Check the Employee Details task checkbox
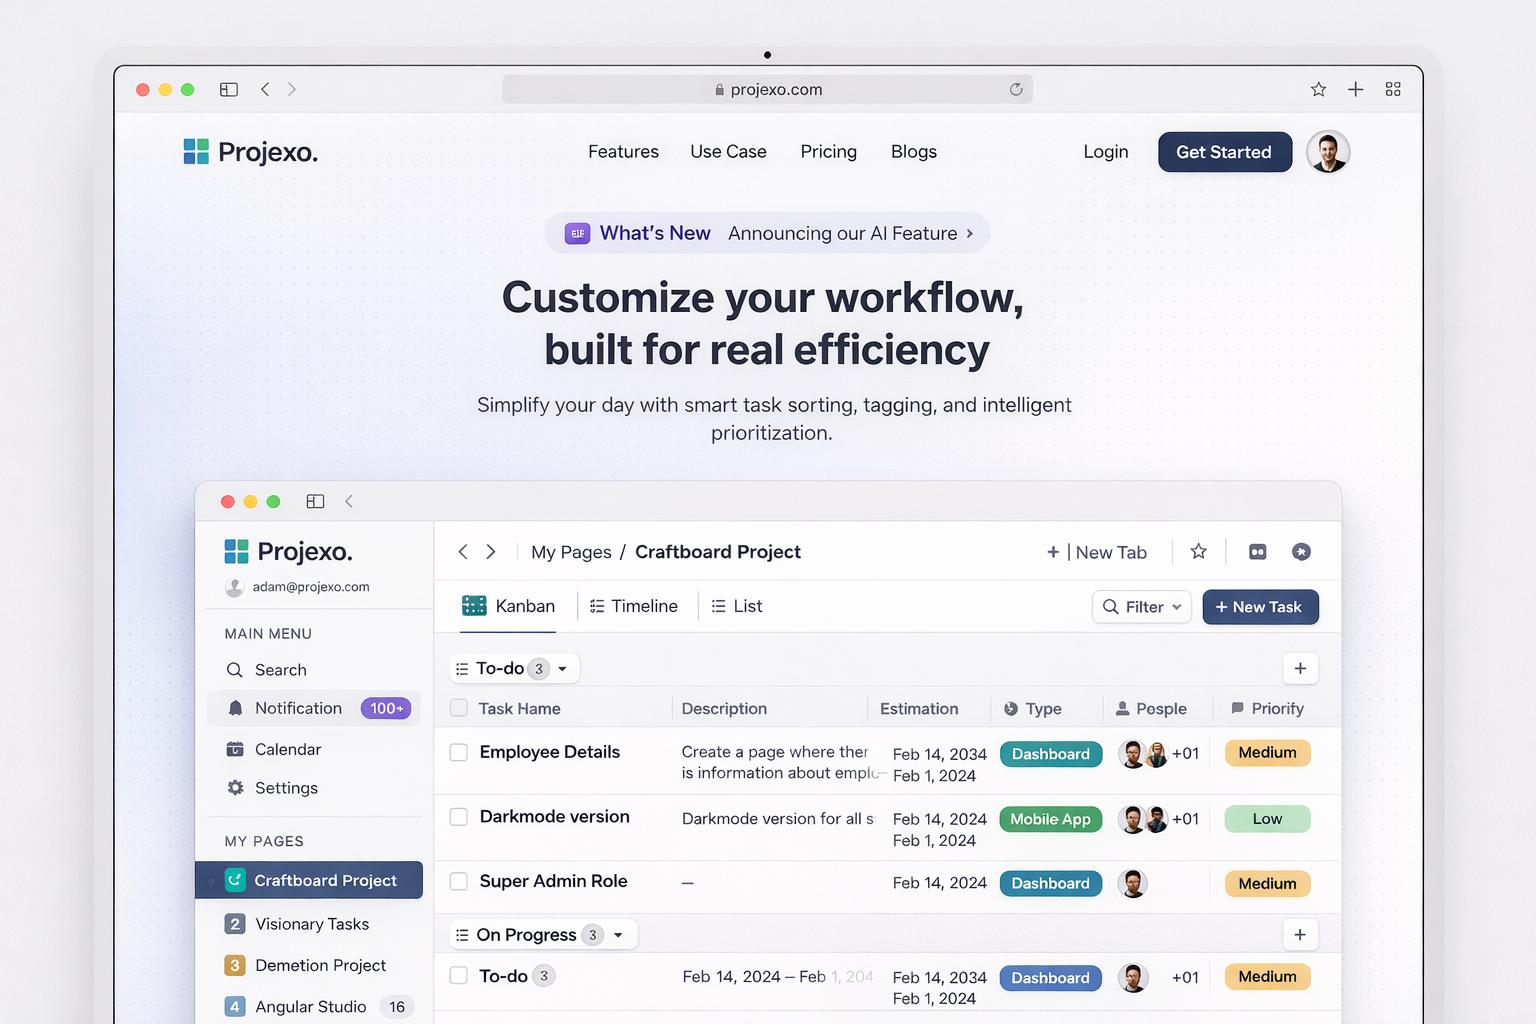 [459, 752]
